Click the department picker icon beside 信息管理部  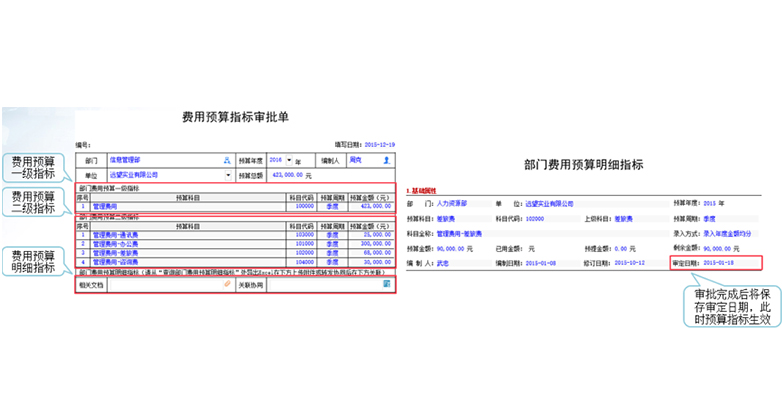[x=227, y=159]
